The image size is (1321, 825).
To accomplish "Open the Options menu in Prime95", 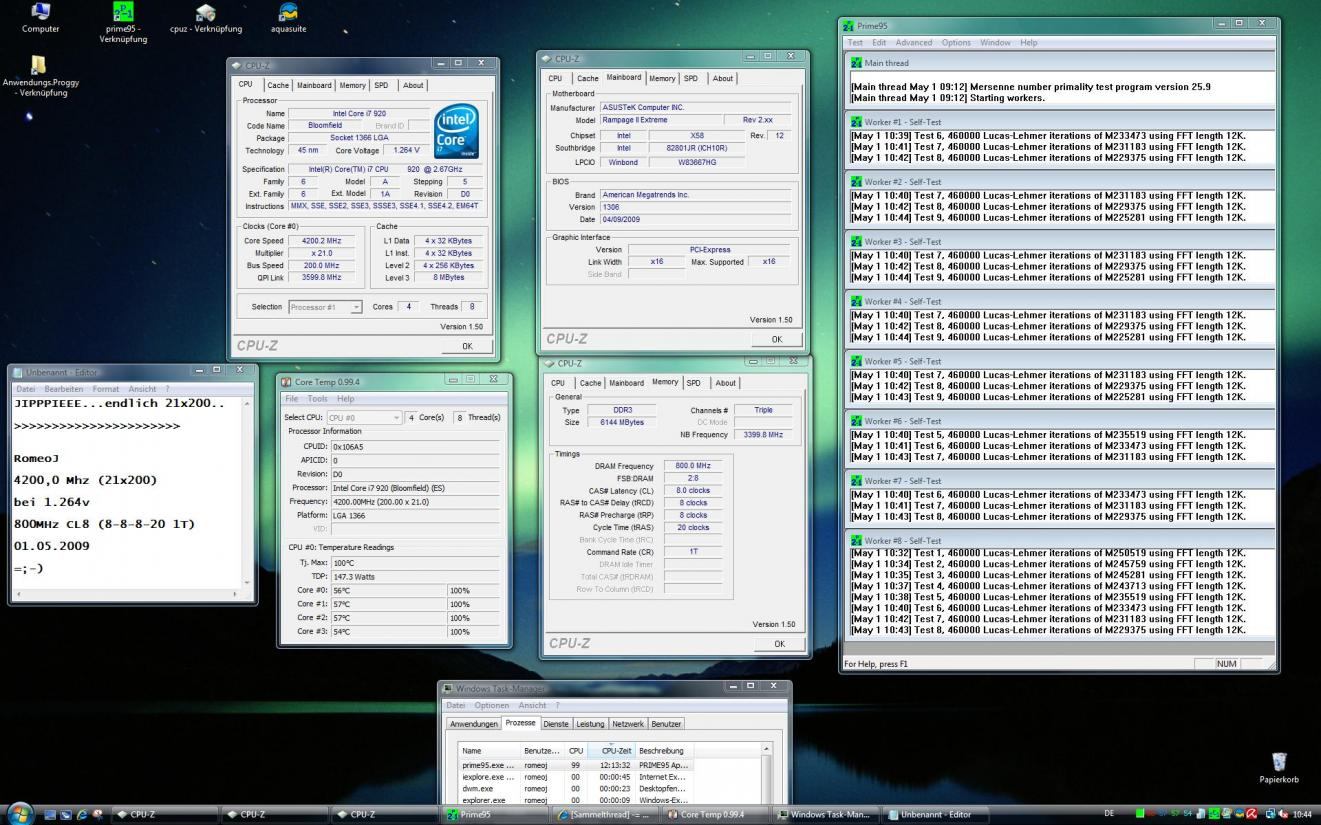I will (x=956, y=43).
